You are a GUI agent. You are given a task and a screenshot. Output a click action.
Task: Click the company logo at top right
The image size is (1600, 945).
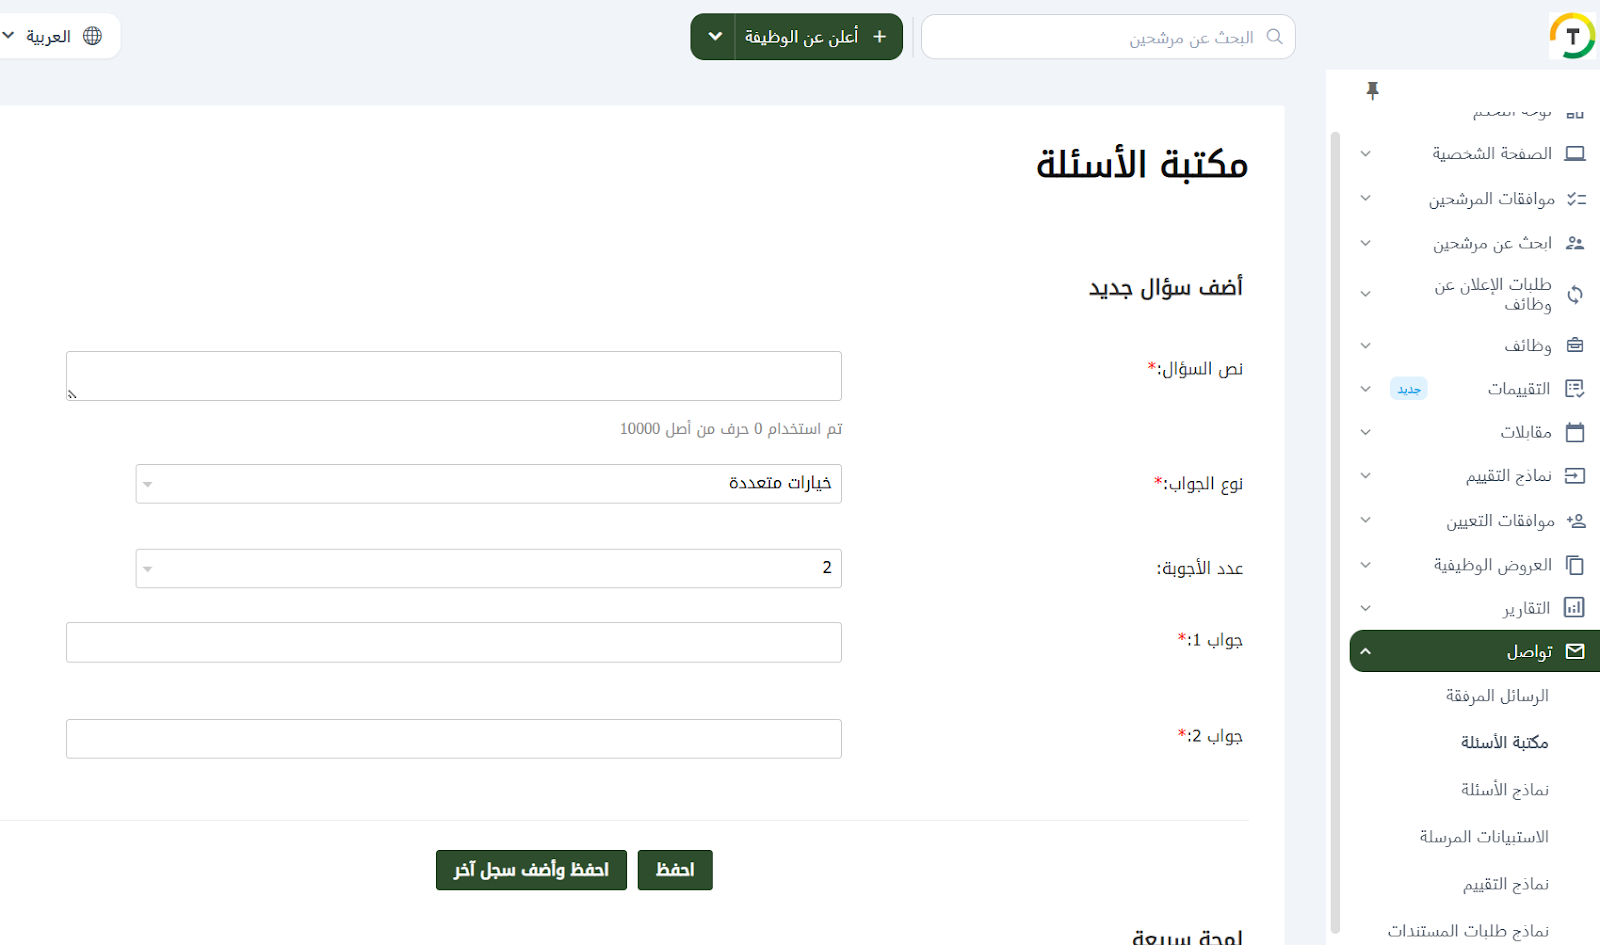point(1572,37)
